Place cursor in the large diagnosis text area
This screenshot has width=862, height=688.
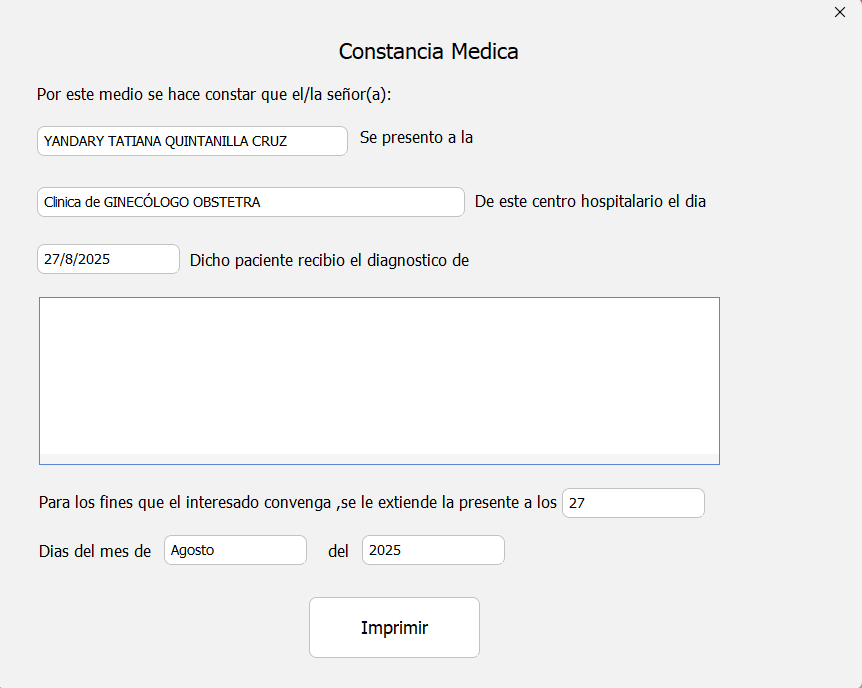tap(379, 380)
